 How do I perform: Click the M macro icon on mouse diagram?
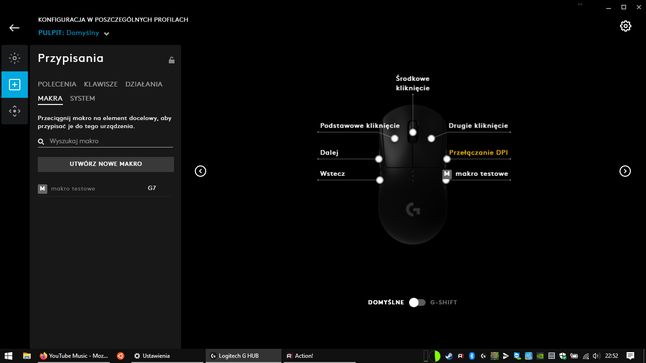click(447, 174)
